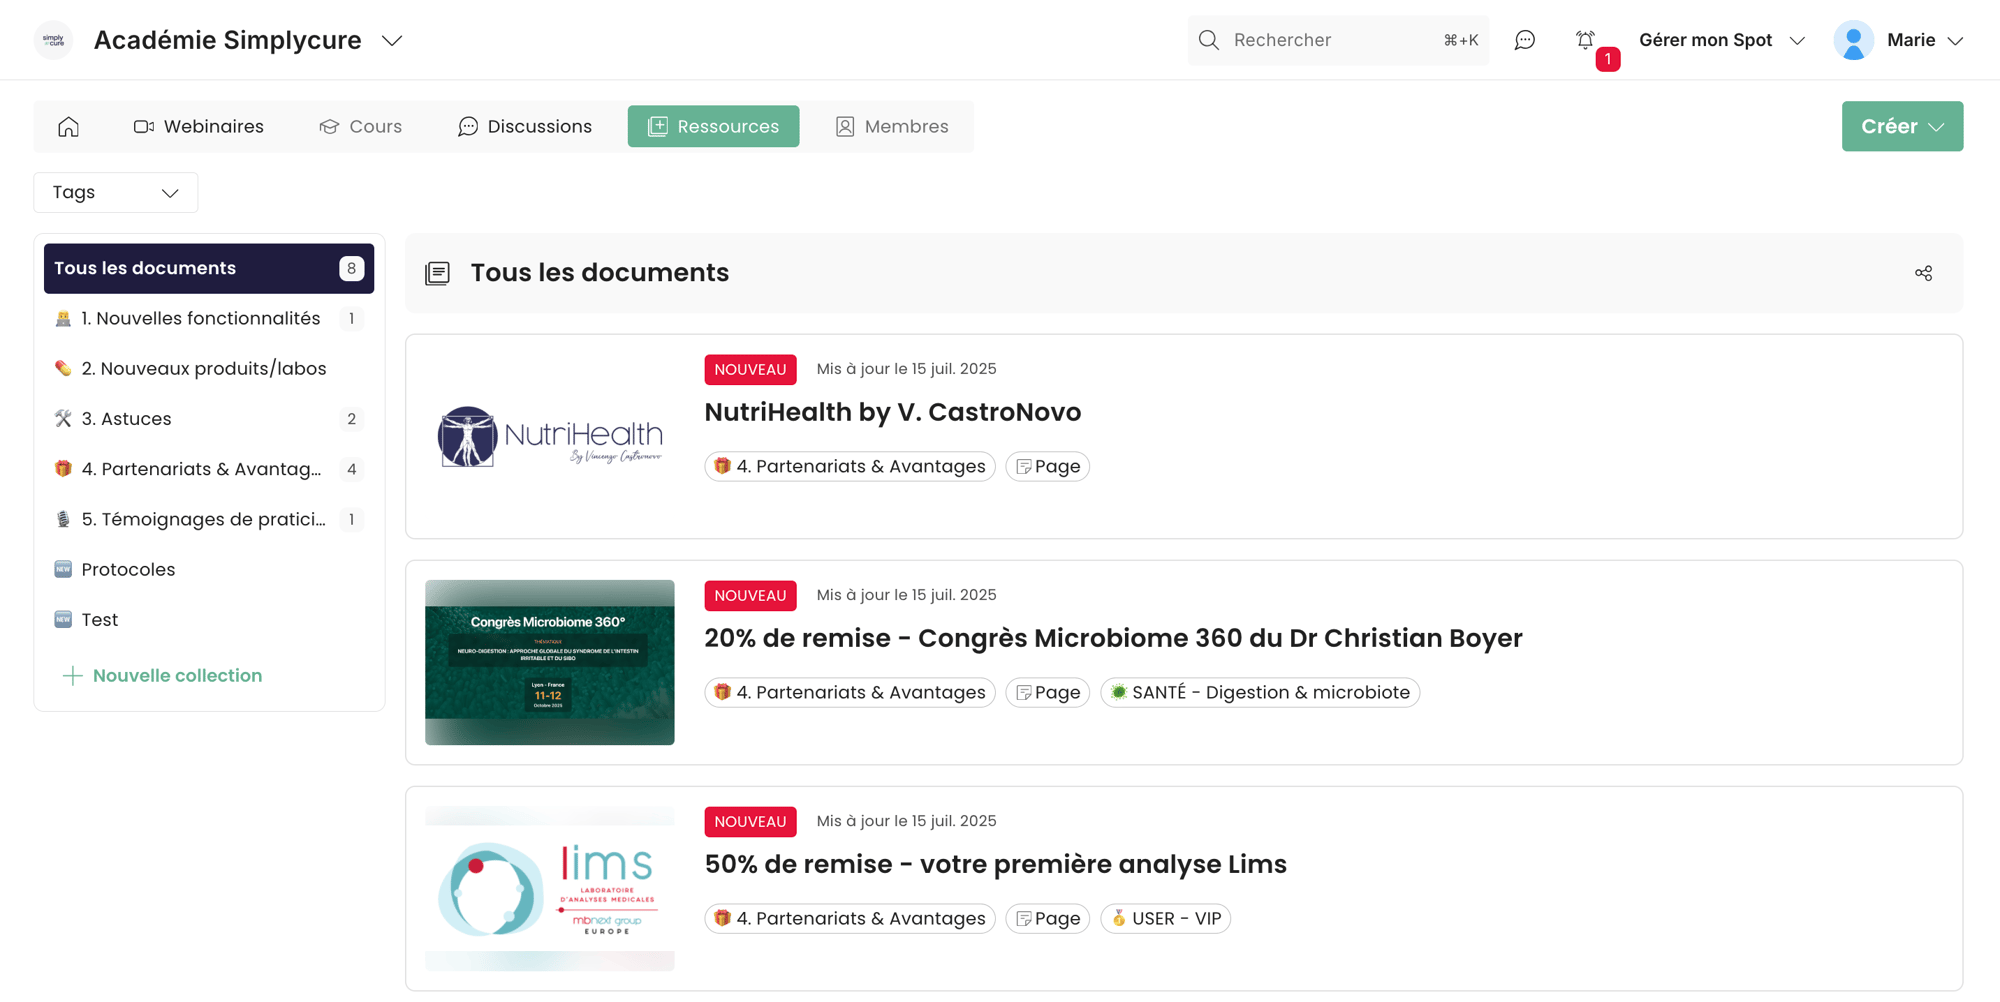Viewport: 2000px width, 1002px height.
Task: Open 3. Astuces collection
Action: (x=209, y=418)
